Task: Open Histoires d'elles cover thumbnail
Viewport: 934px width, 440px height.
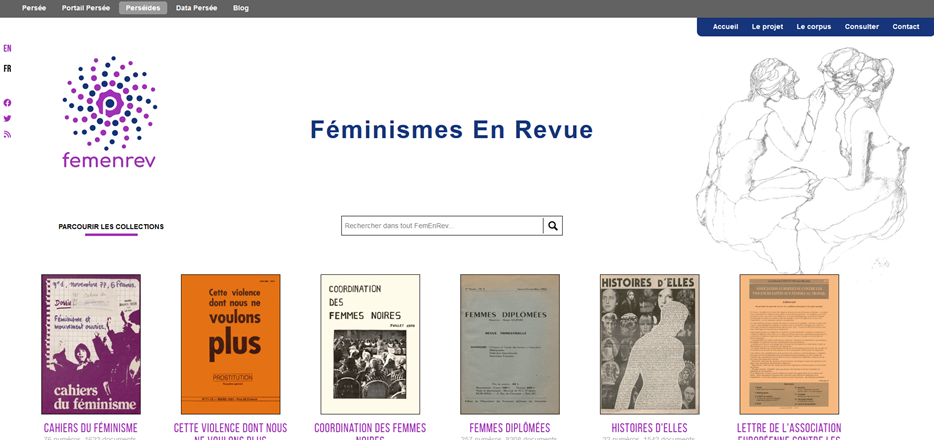Action: (649, 344)
